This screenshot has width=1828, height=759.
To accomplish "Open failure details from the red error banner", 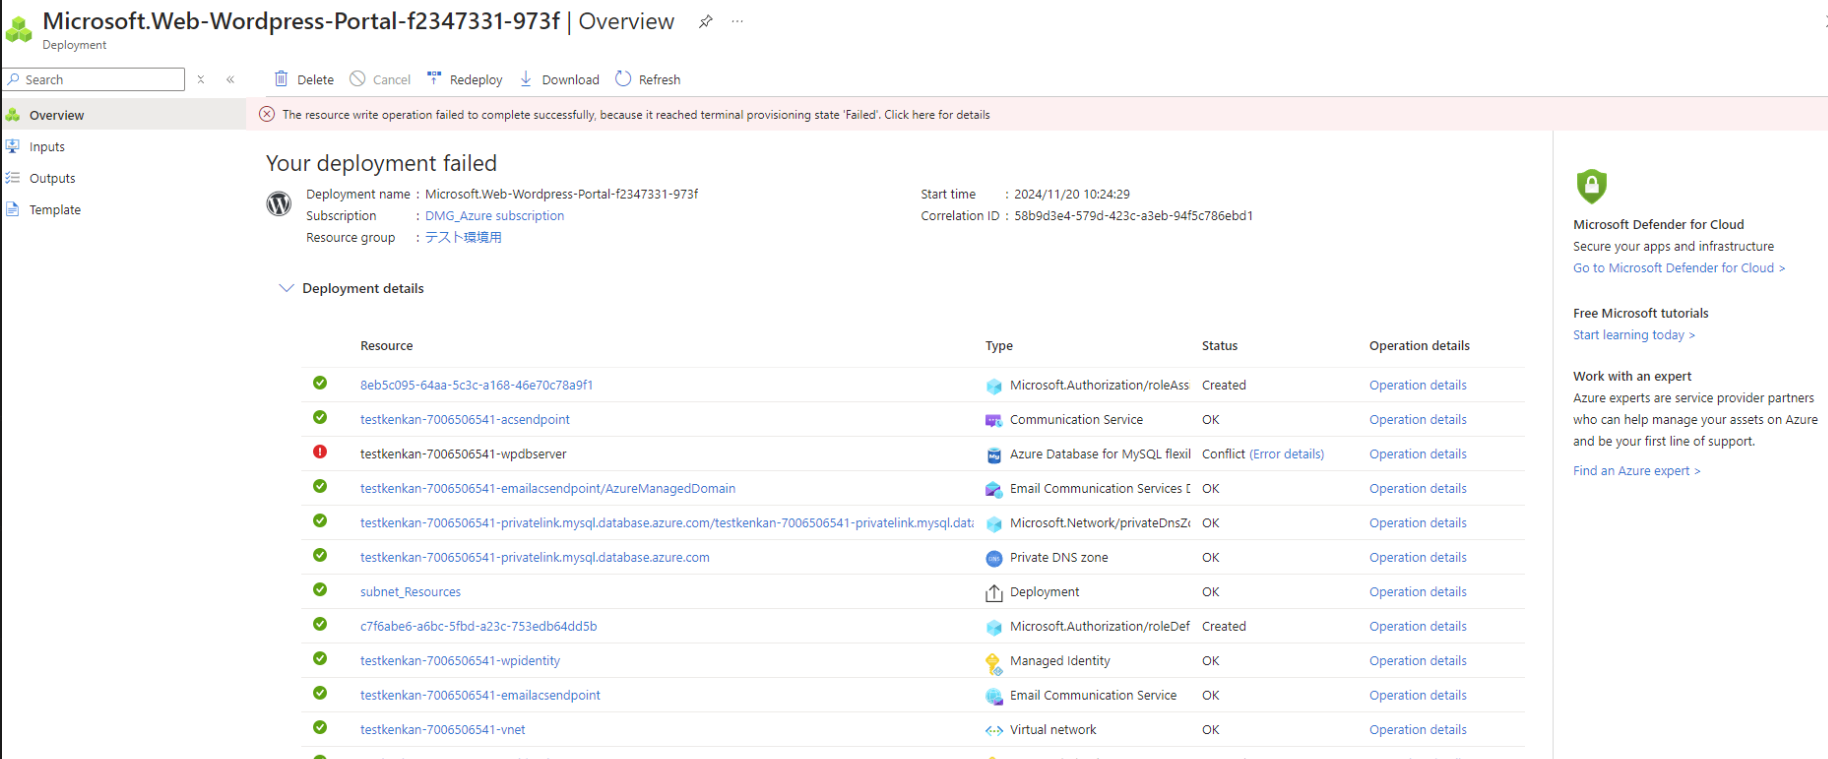I will point(636,114).
